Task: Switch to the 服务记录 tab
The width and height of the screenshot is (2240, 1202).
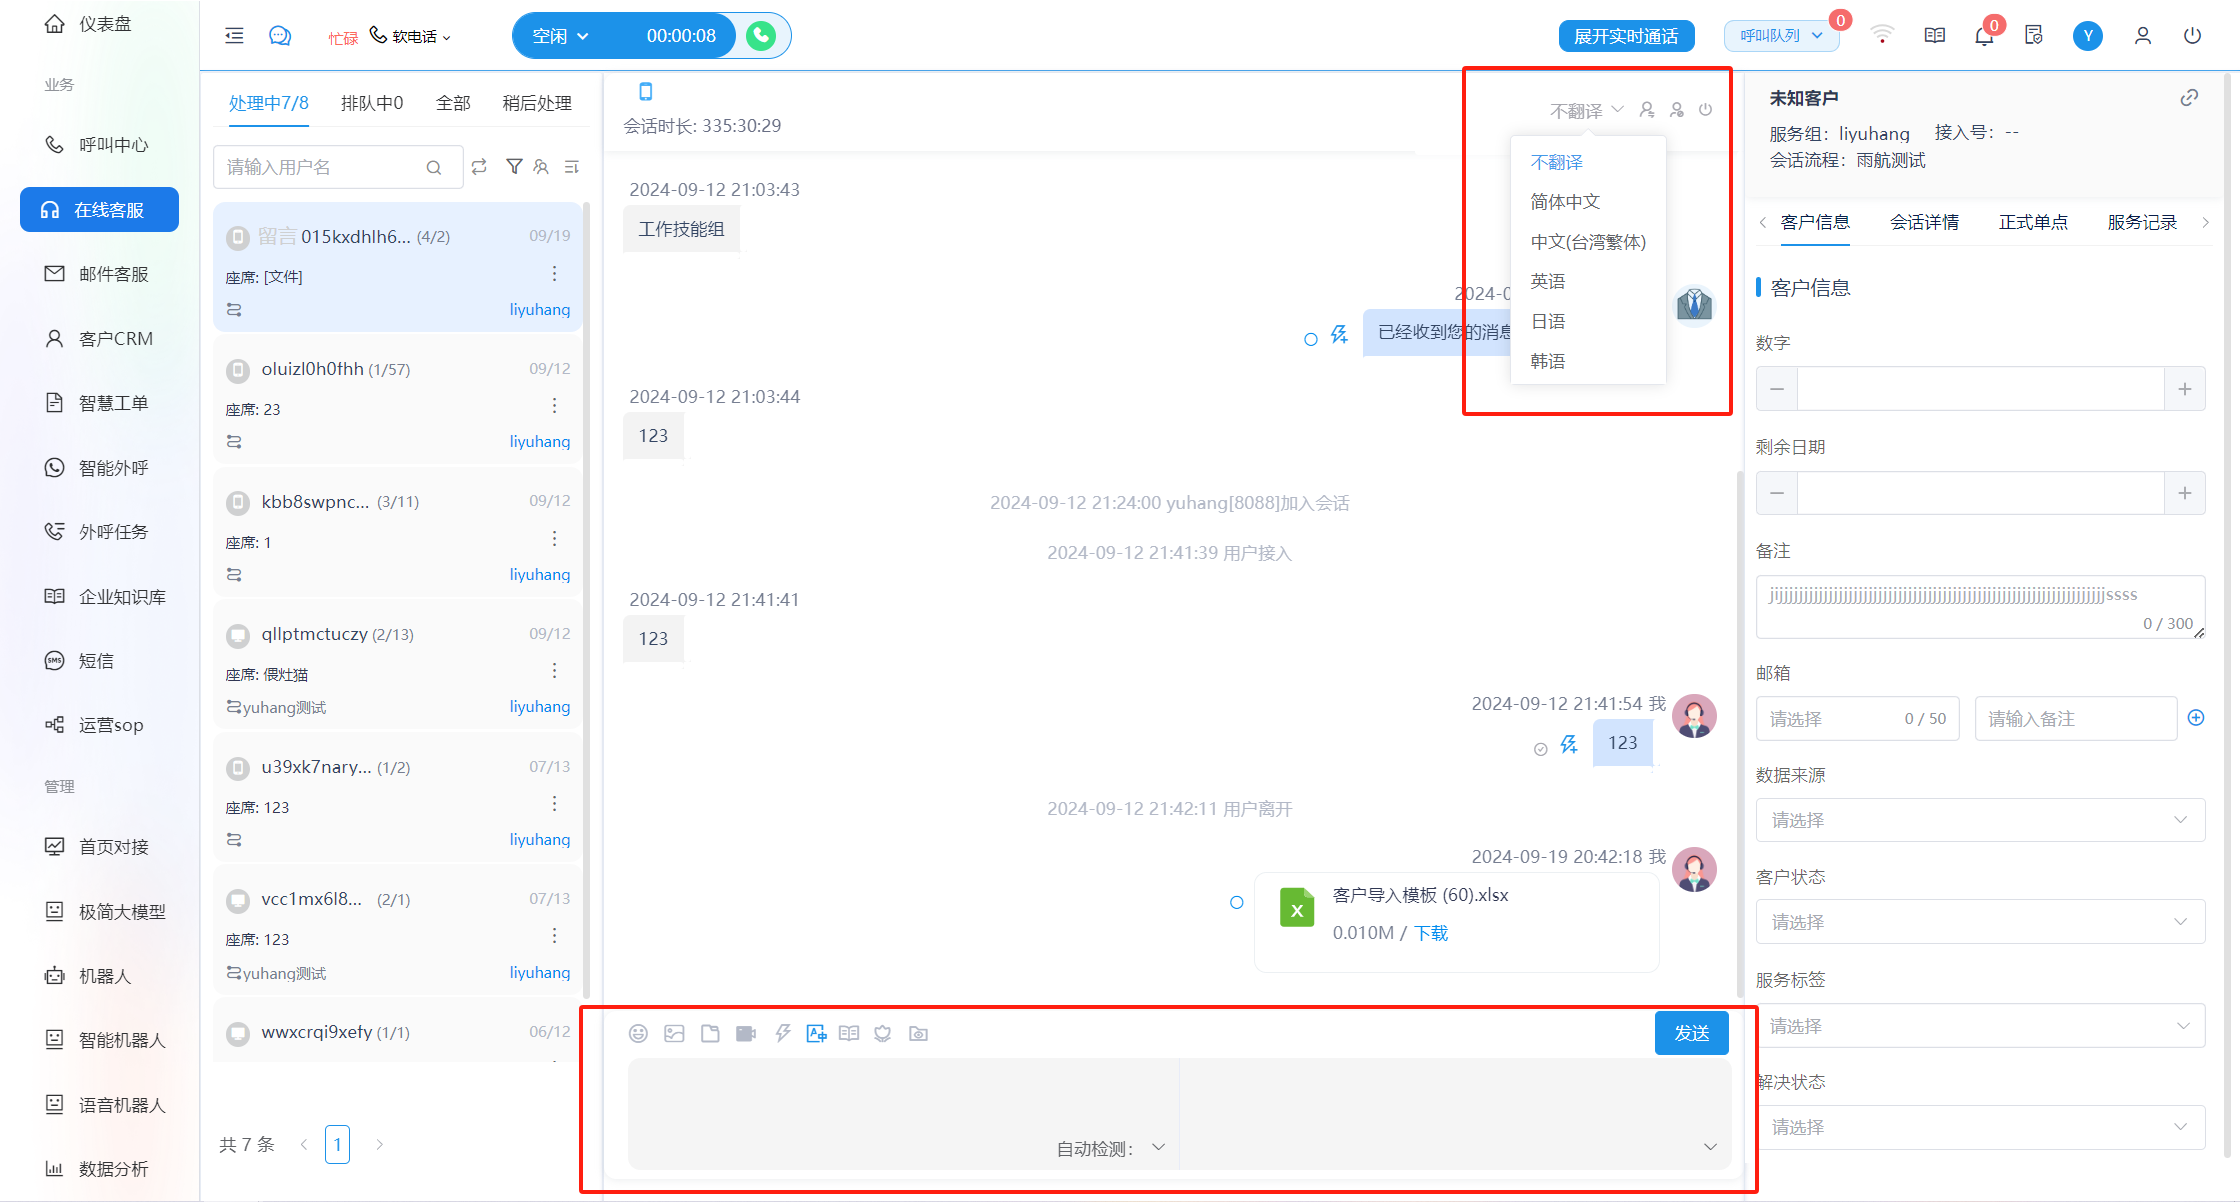Action: (x=2142, y=222)
